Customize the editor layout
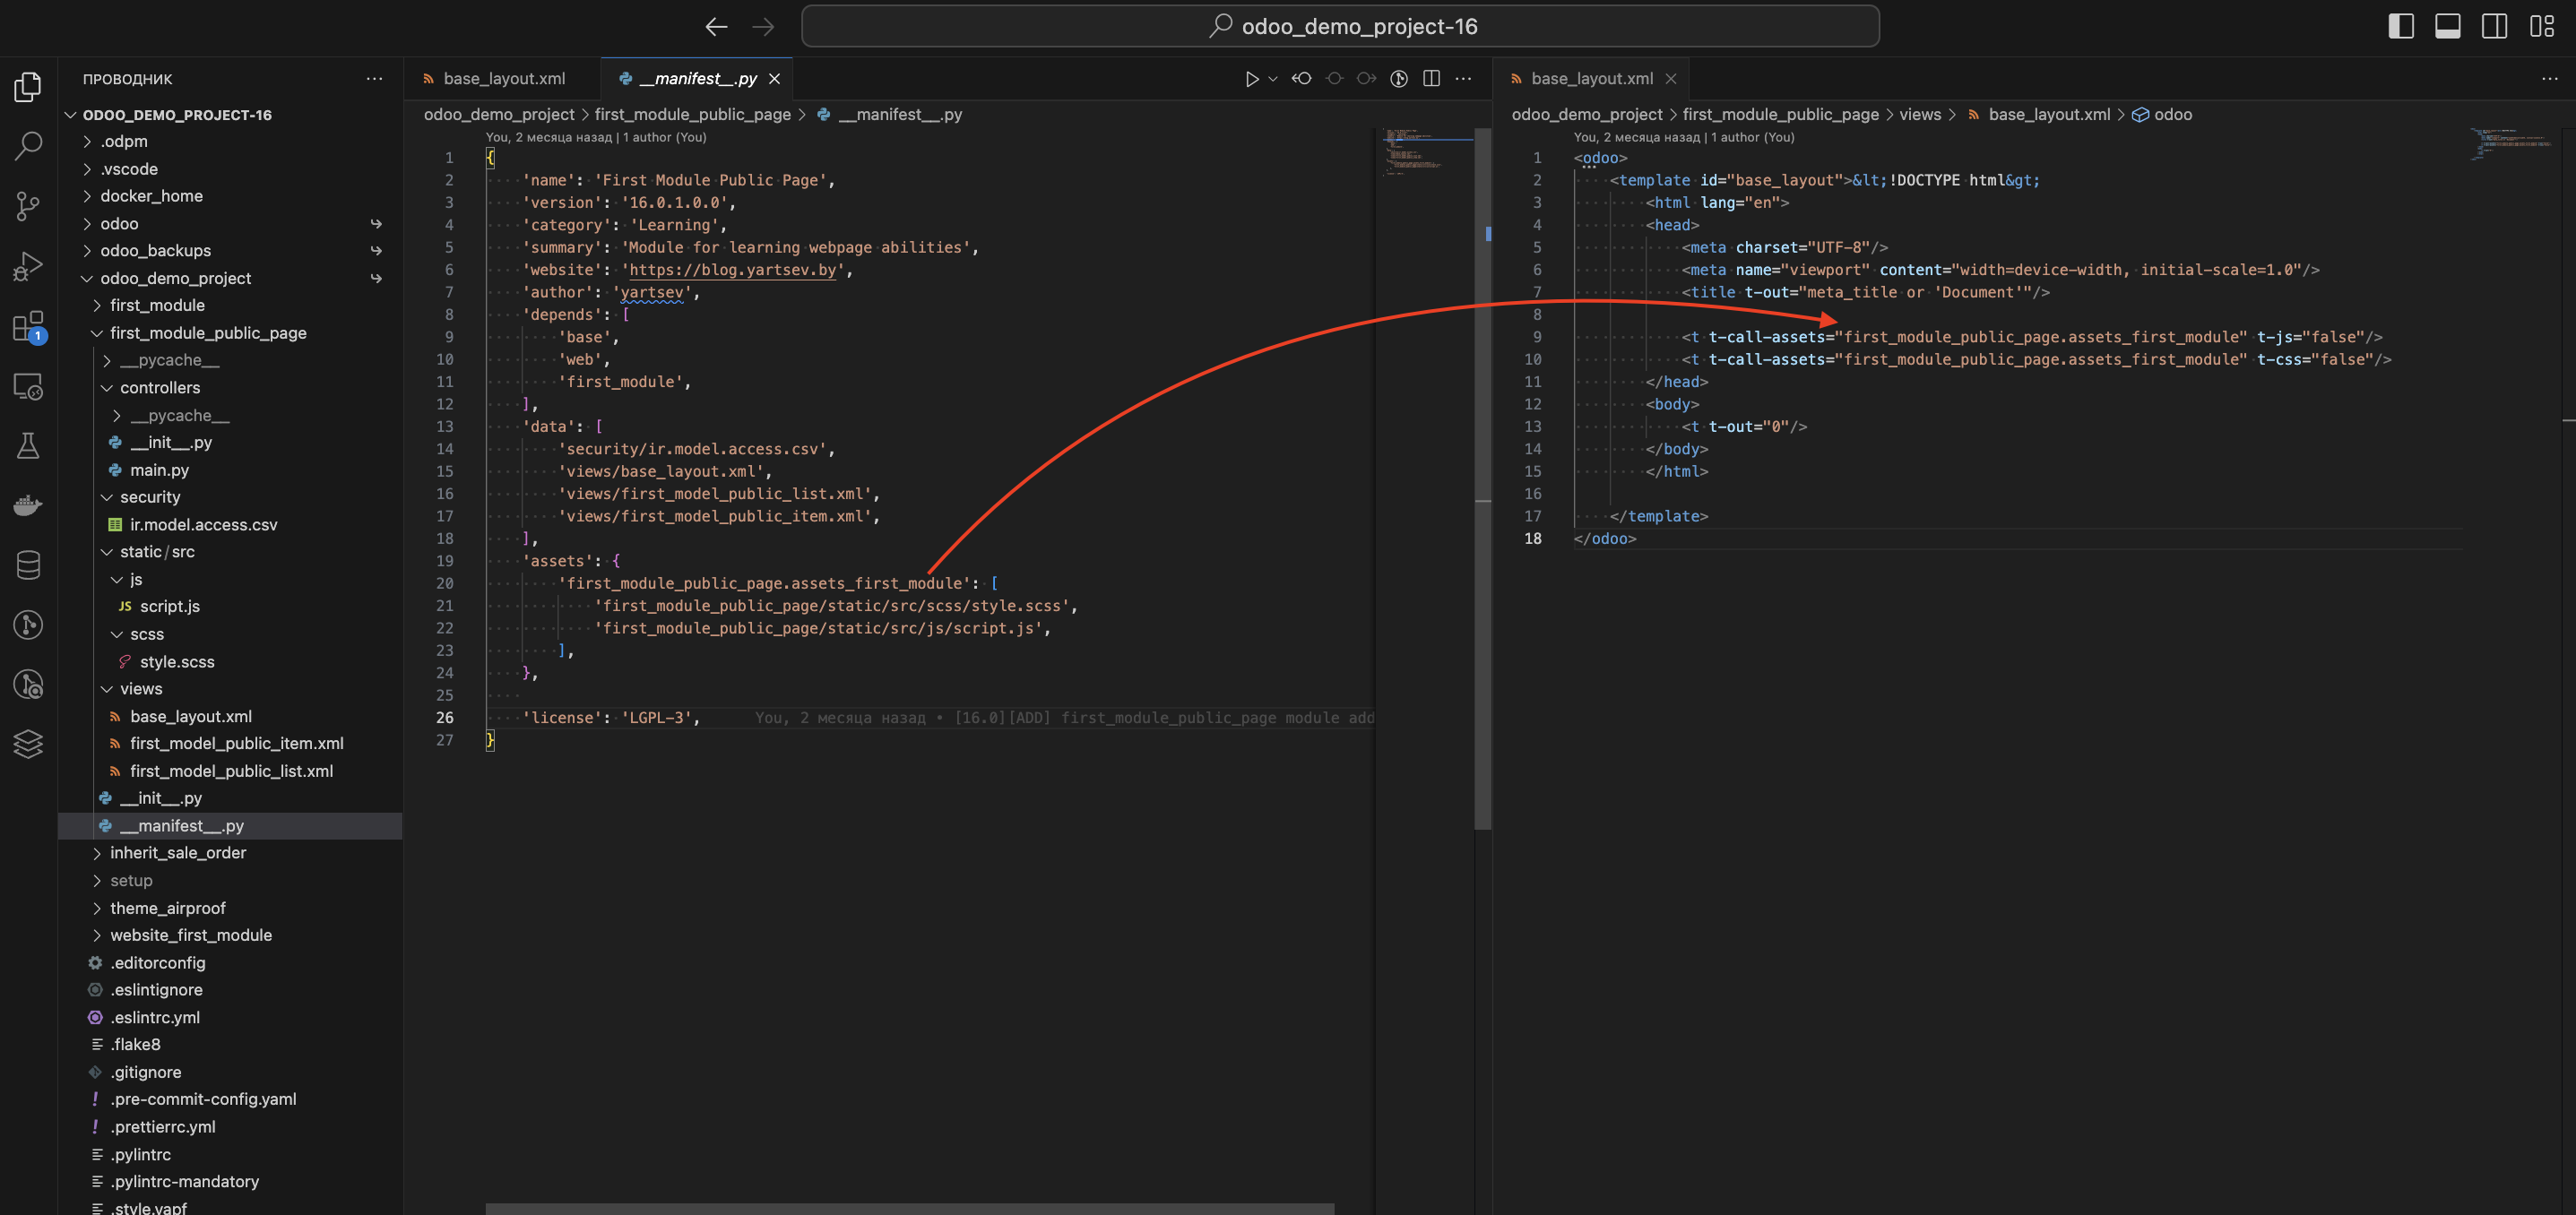 tap(2541, 27)
